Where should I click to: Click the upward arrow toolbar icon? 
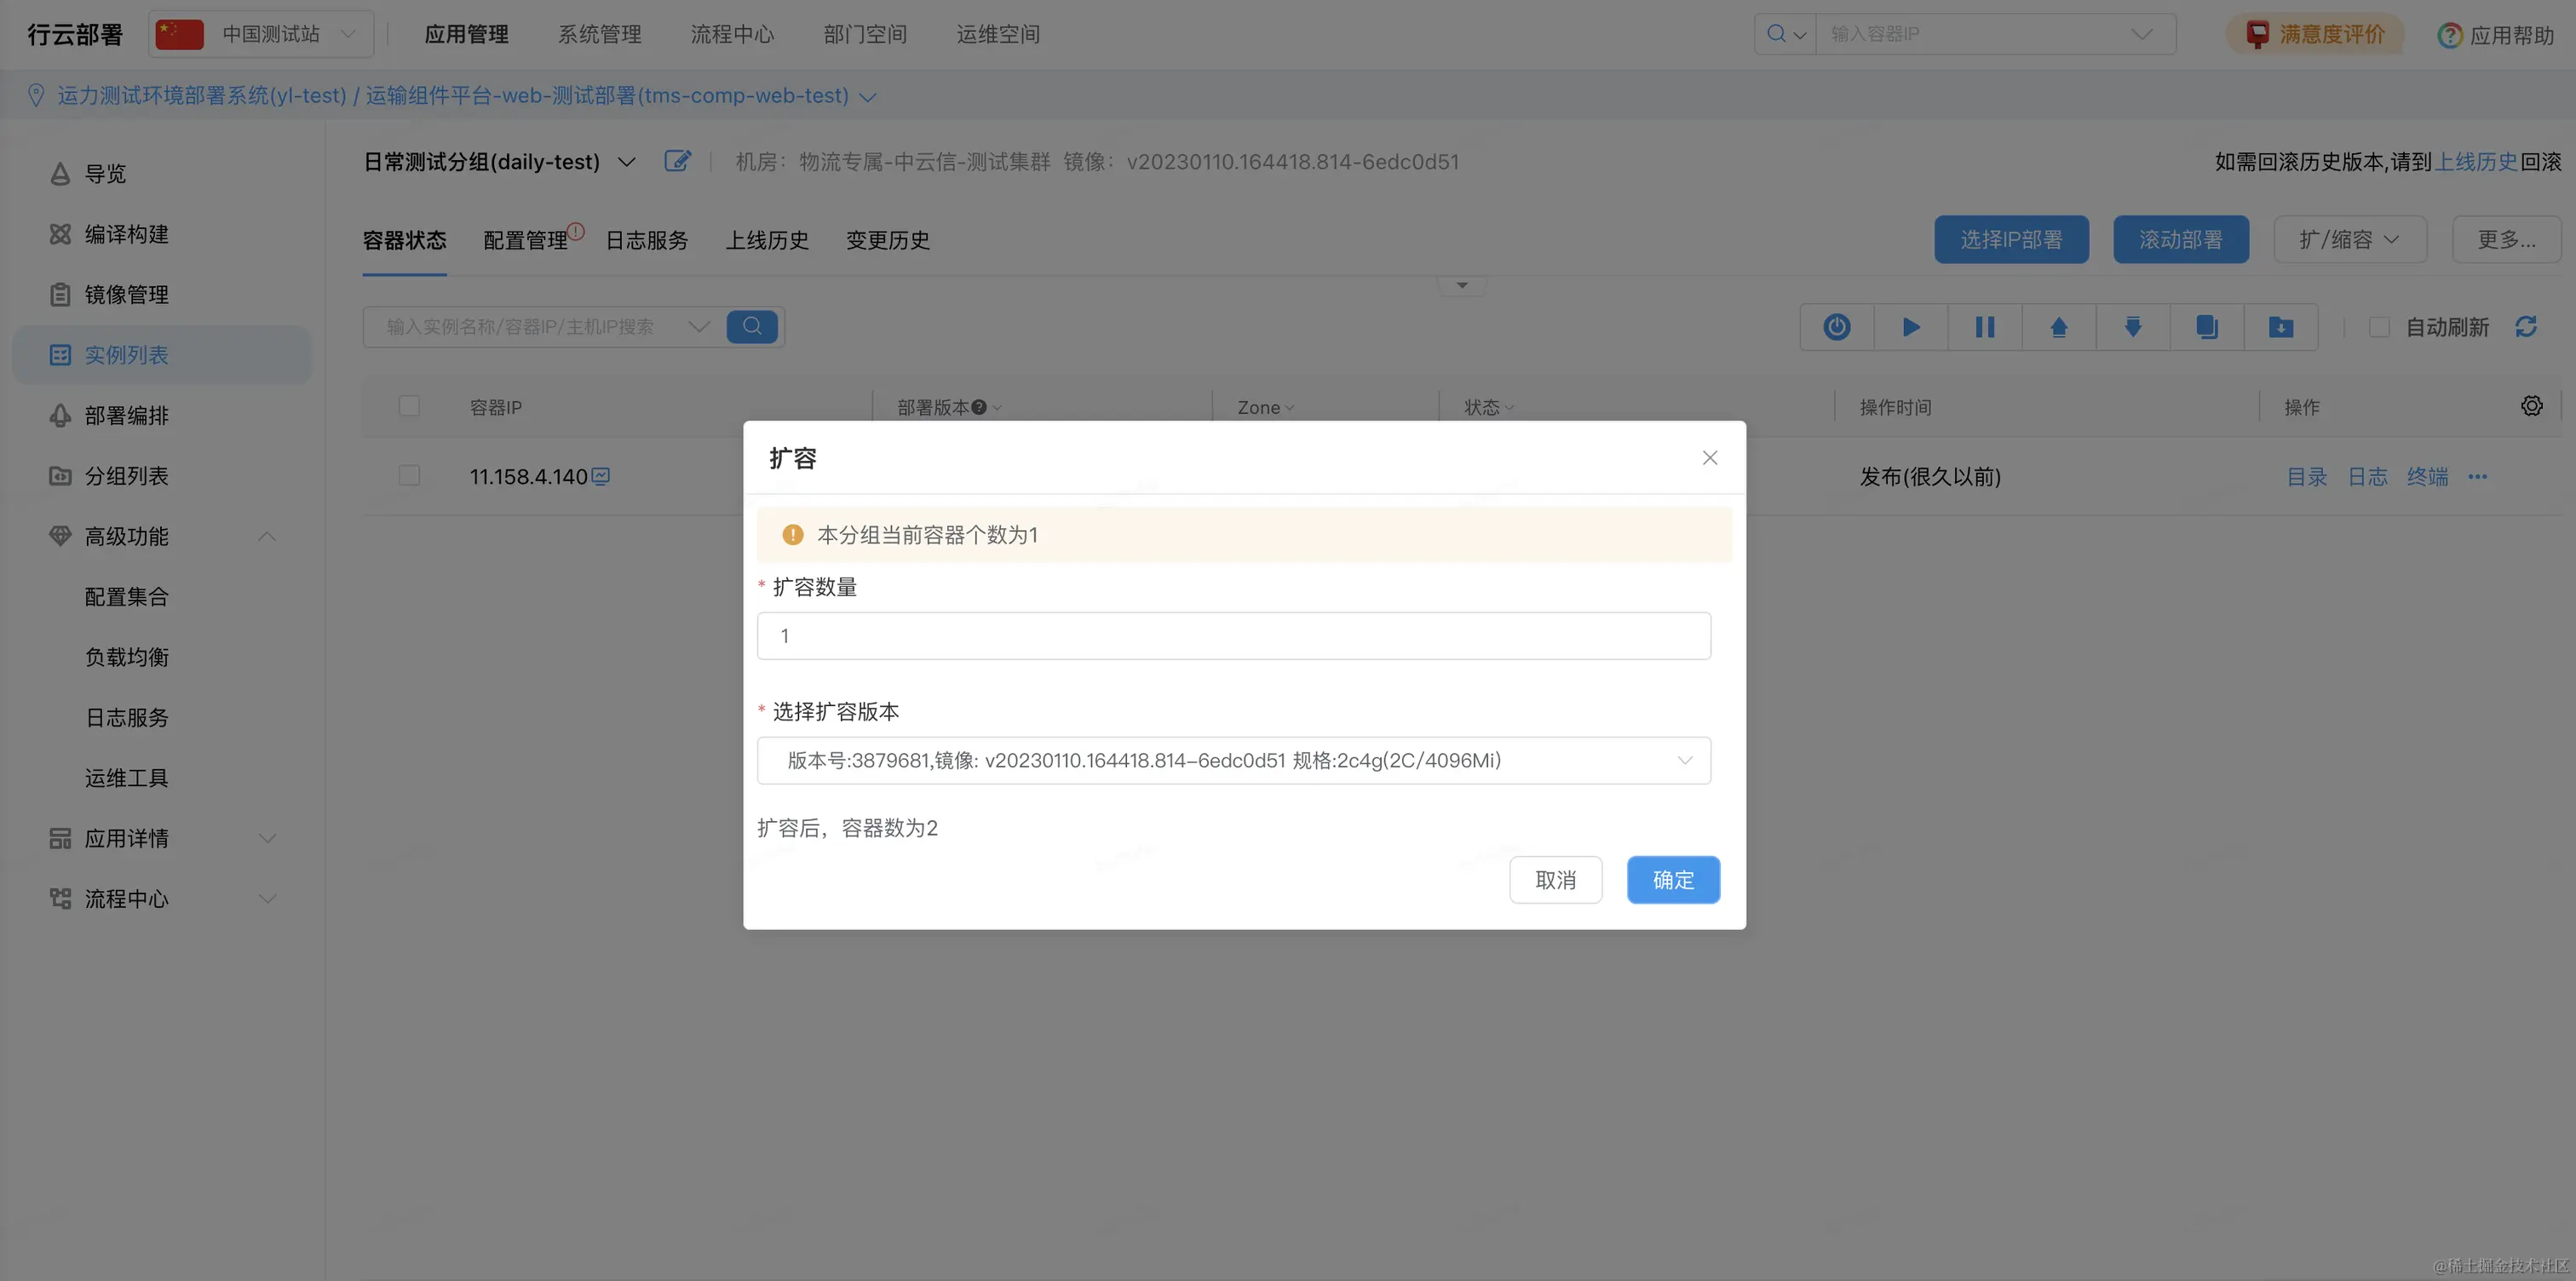point(2058,327)
